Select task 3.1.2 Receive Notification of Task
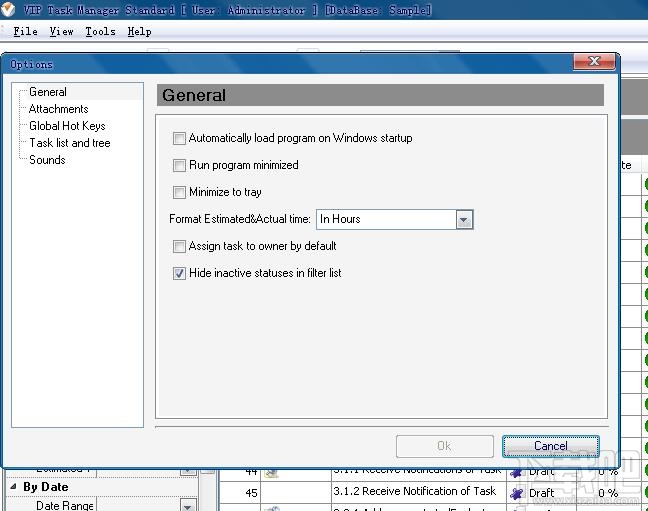Viewport: 648px width, 511px height. 415,491
